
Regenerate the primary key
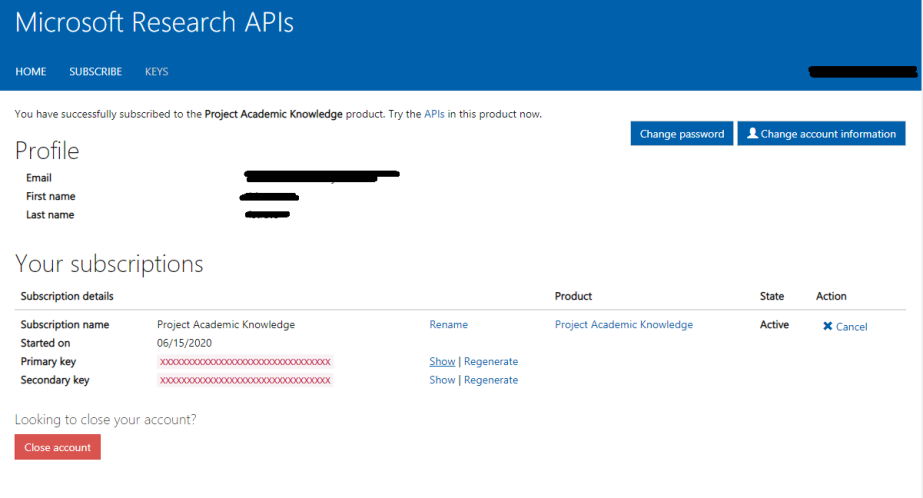tap(491, 362)
